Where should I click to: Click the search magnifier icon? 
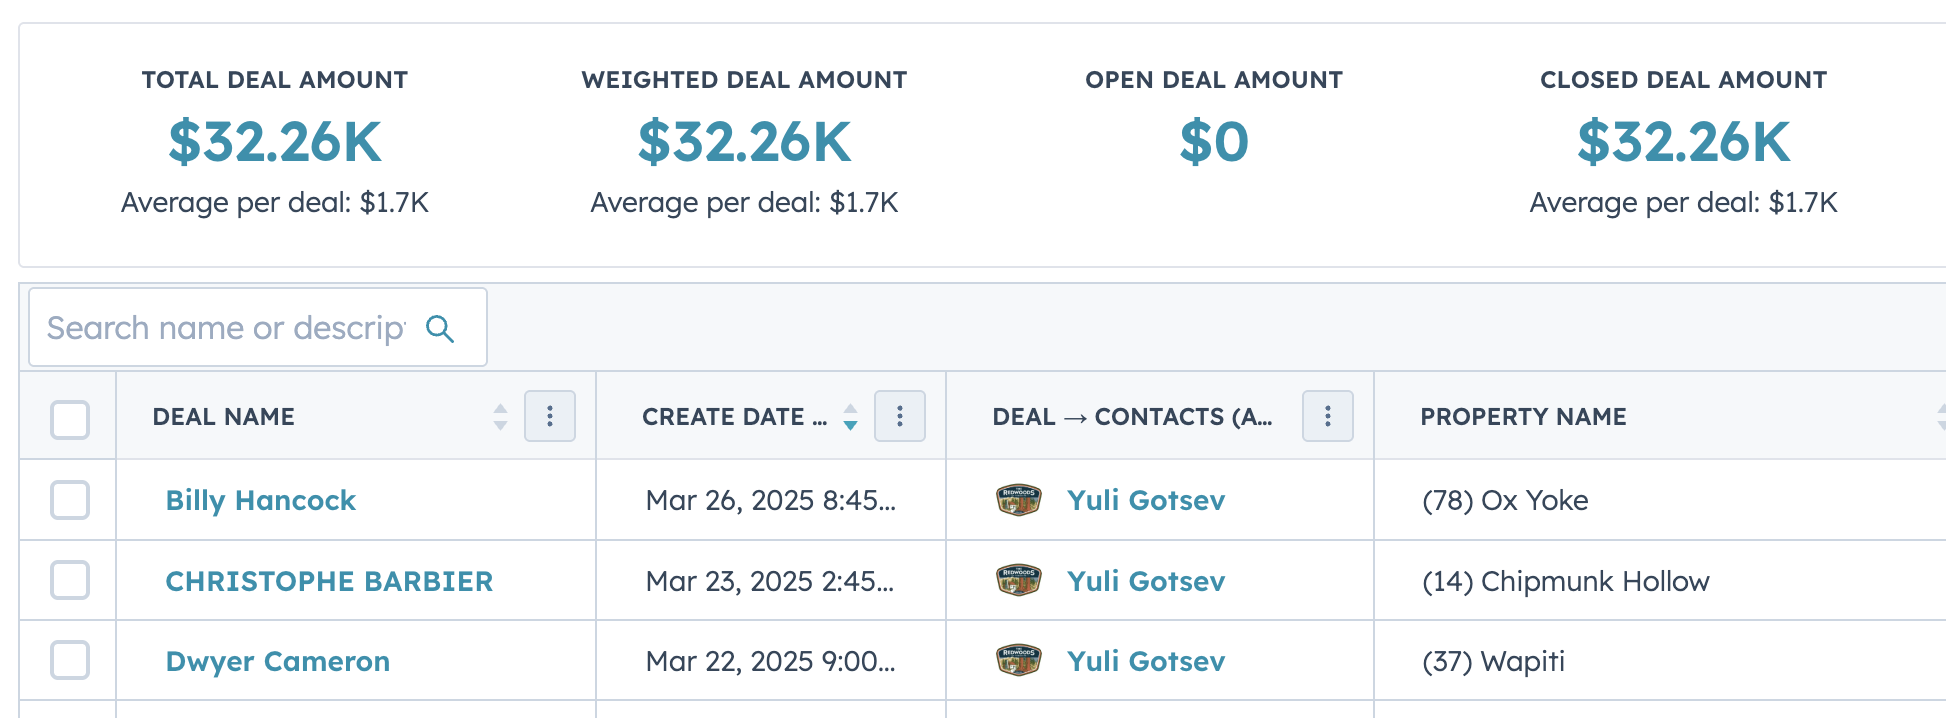(440, 329)
